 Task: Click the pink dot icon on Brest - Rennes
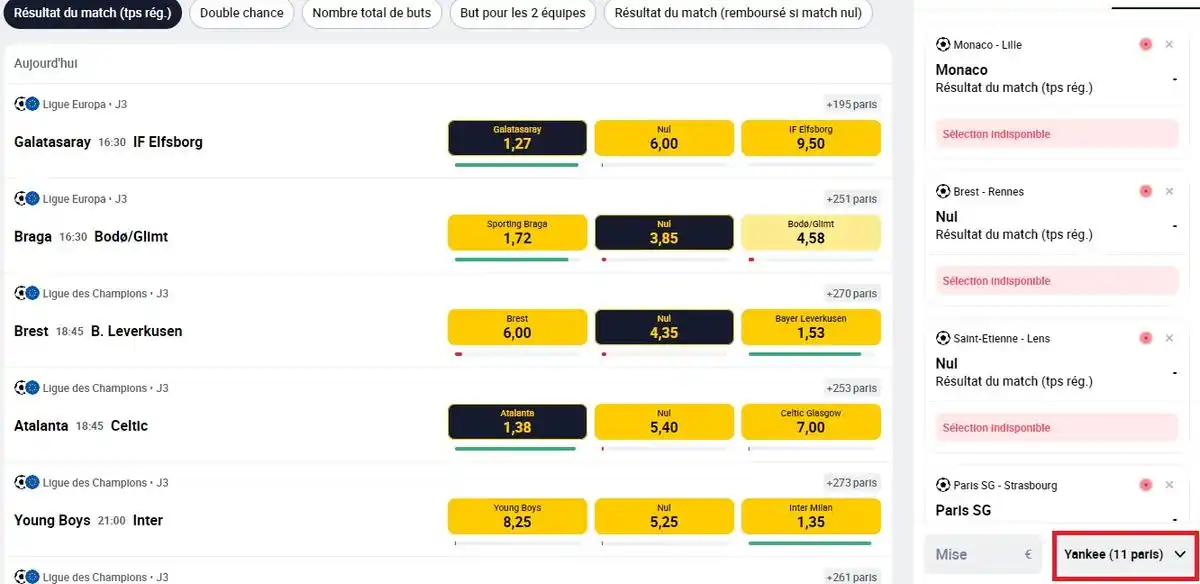tap(1145, 191)
